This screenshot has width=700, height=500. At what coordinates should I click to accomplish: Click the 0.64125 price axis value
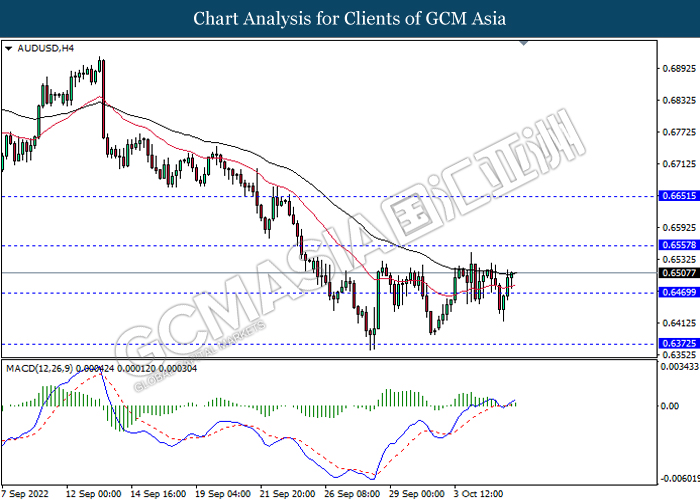[679, 323]
